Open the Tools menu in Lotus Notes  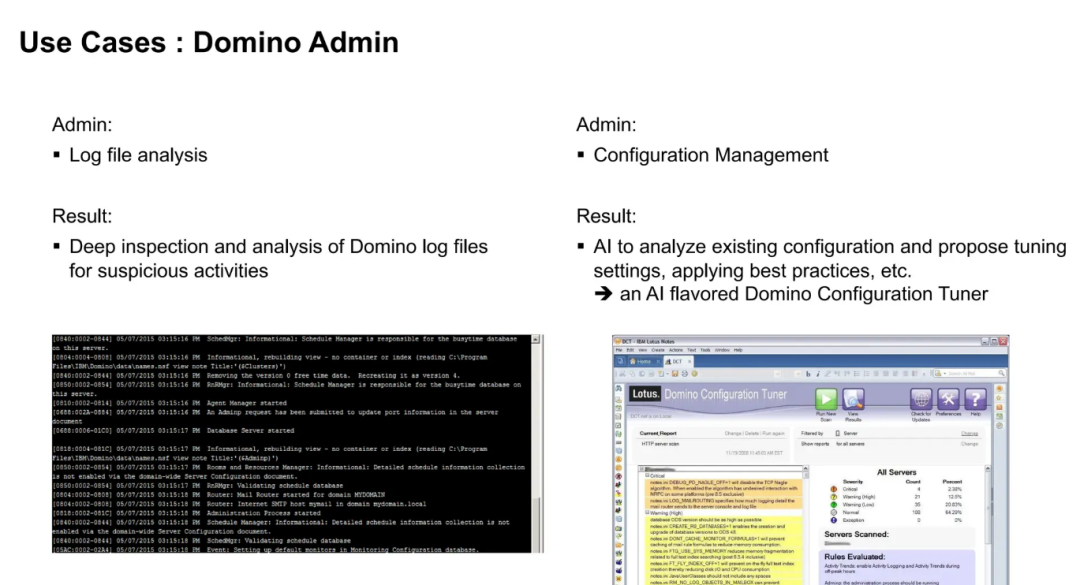pos(705,350)
